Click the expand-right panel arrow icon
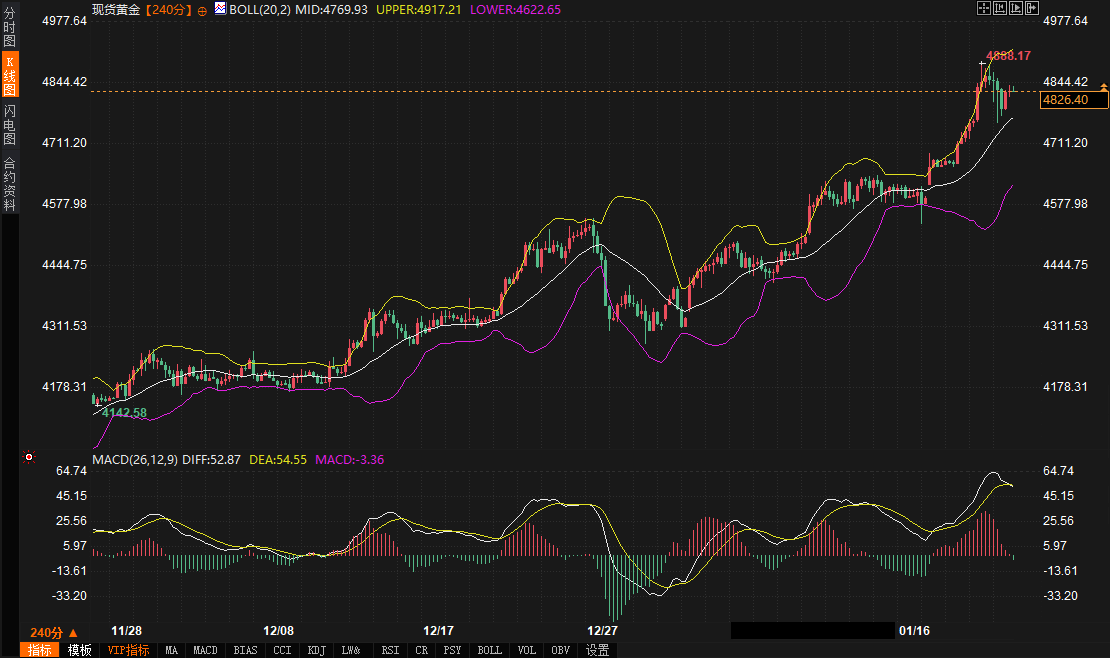This screenshot has width=1110, height=658. (x=1031, y=8)
